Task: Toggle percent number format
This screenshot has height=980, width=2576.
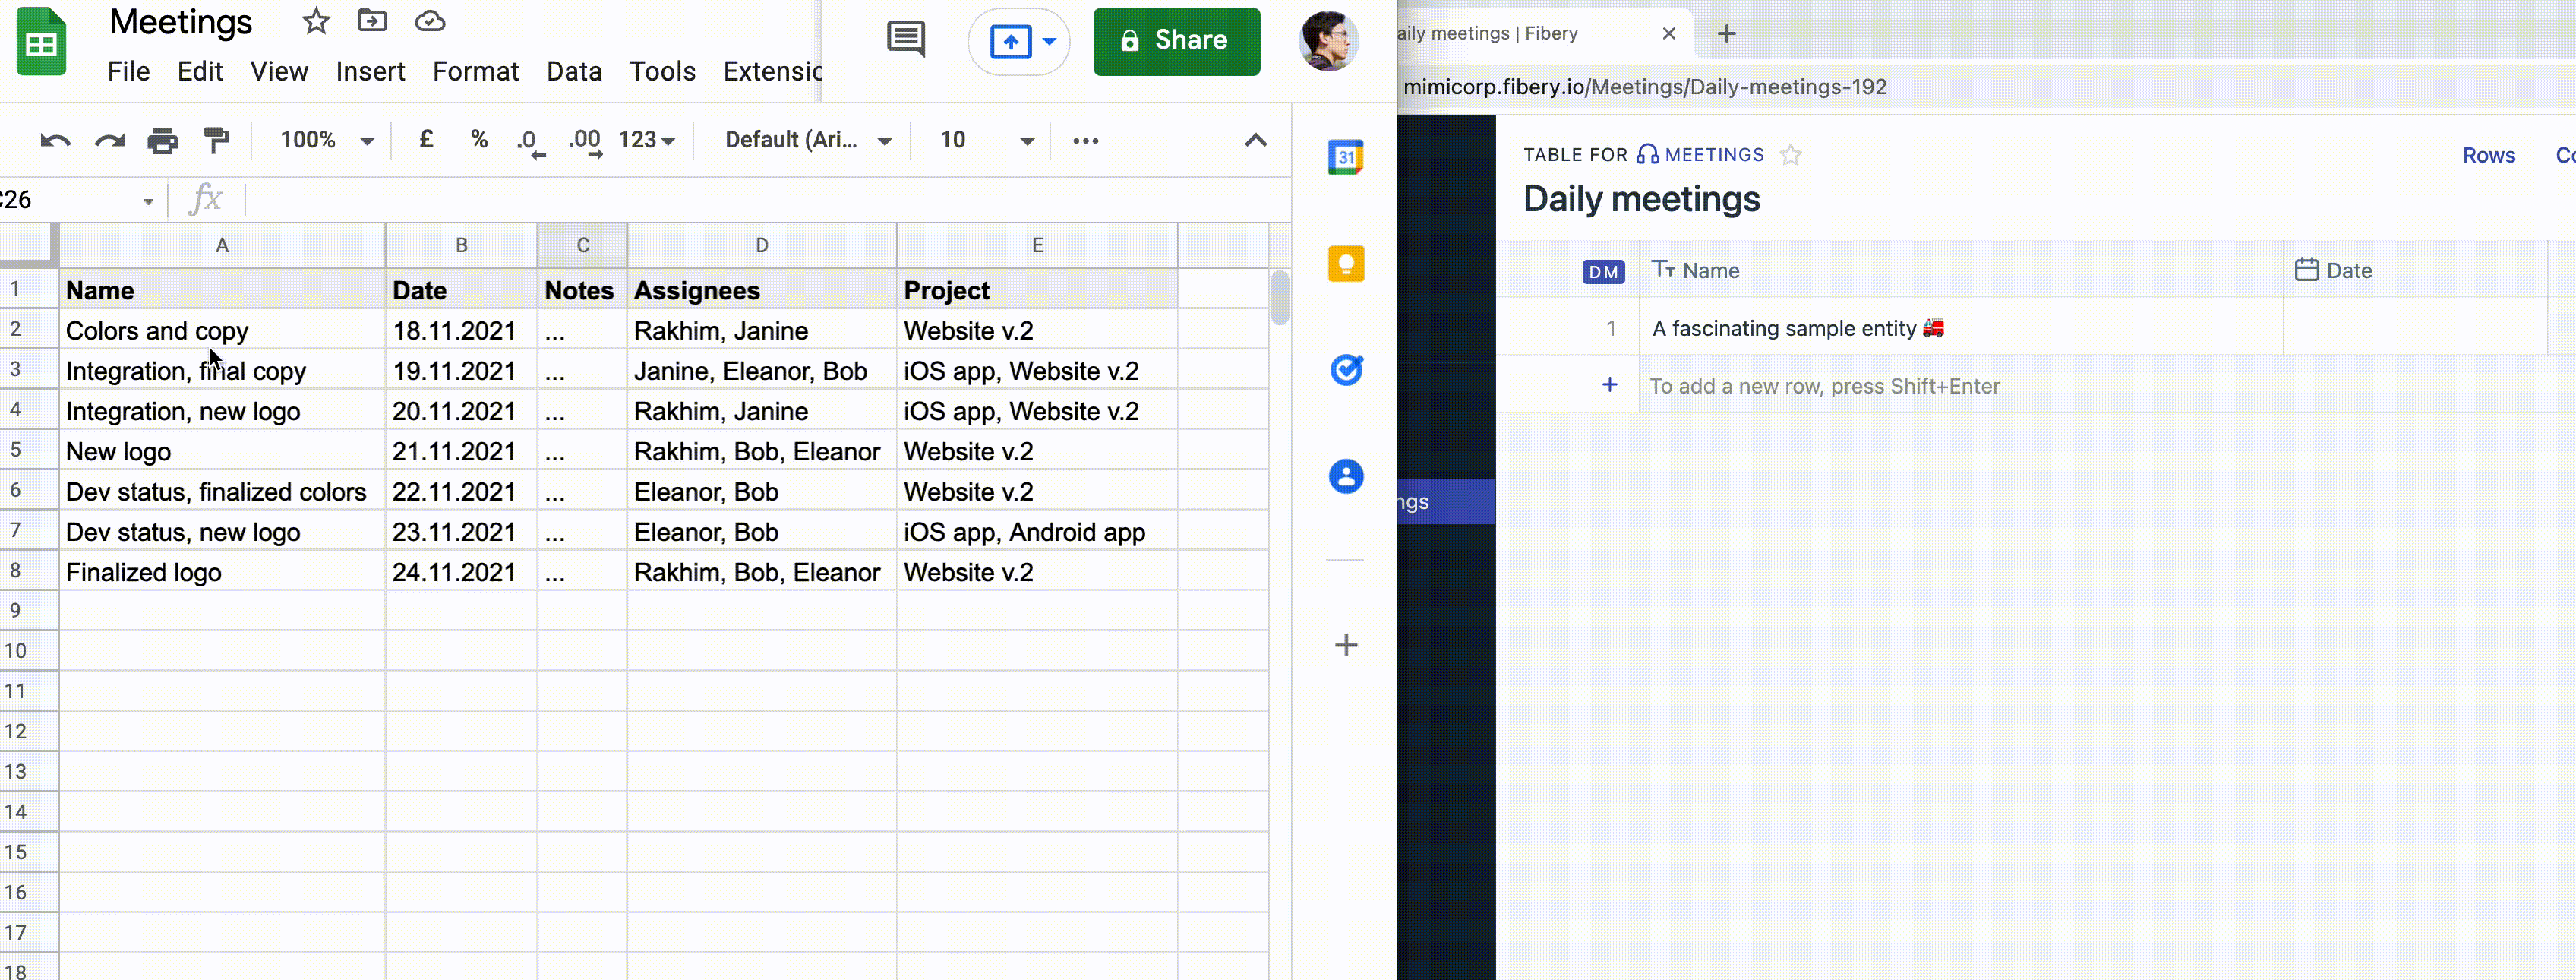Action: point(479,140)
